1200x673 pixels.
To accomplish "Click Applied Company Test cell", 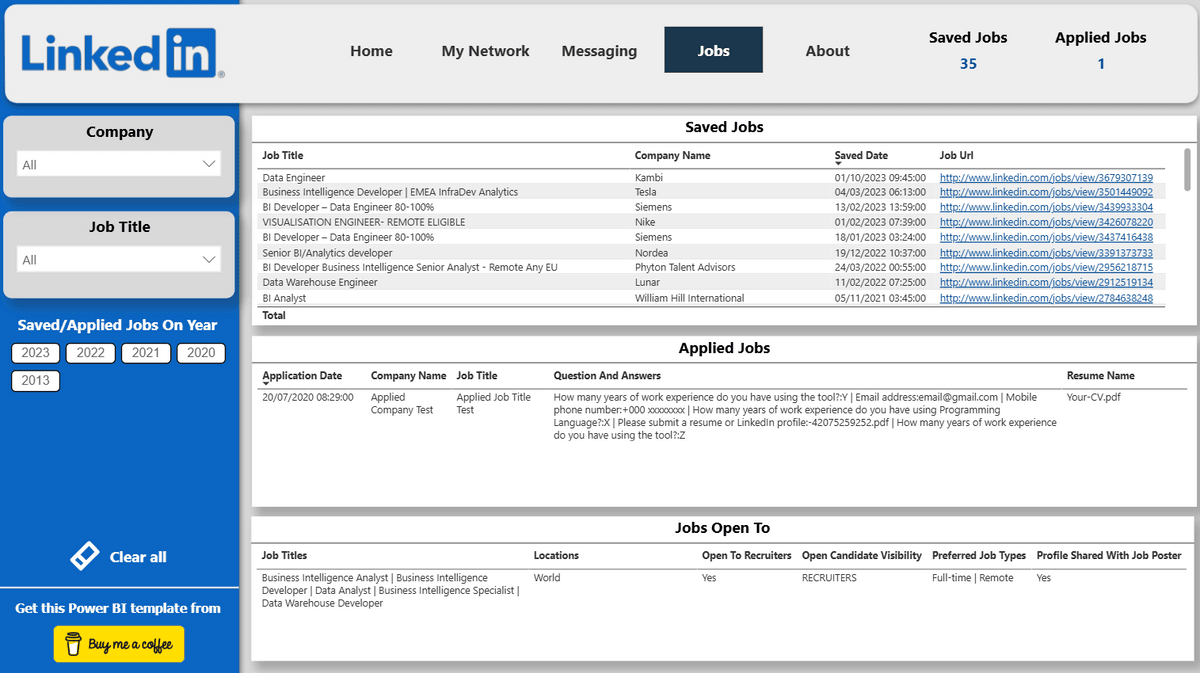I will coord(402,403).
